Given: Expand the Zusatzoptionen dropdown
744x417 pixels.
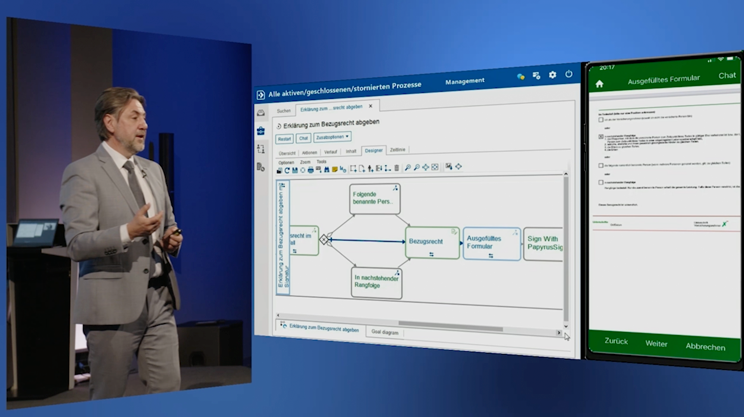Looking at the screenshot, I should (332, 137).
